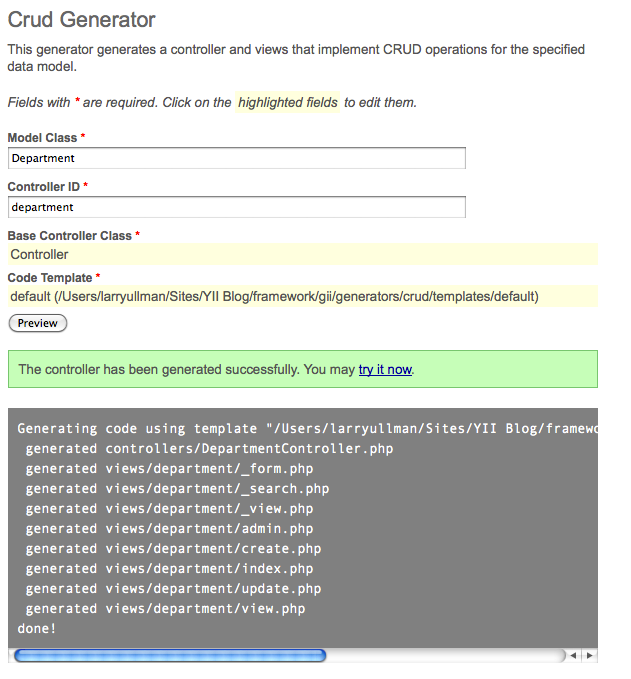
Task: Edit the Code Template highlighted field
Action: [x=302, y=296]
